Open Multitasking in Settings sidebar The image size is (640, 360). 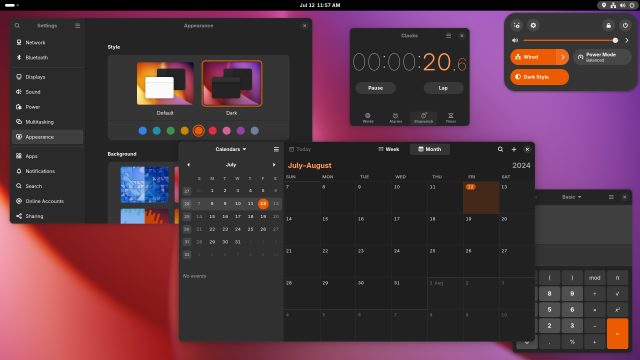point(47,122)
